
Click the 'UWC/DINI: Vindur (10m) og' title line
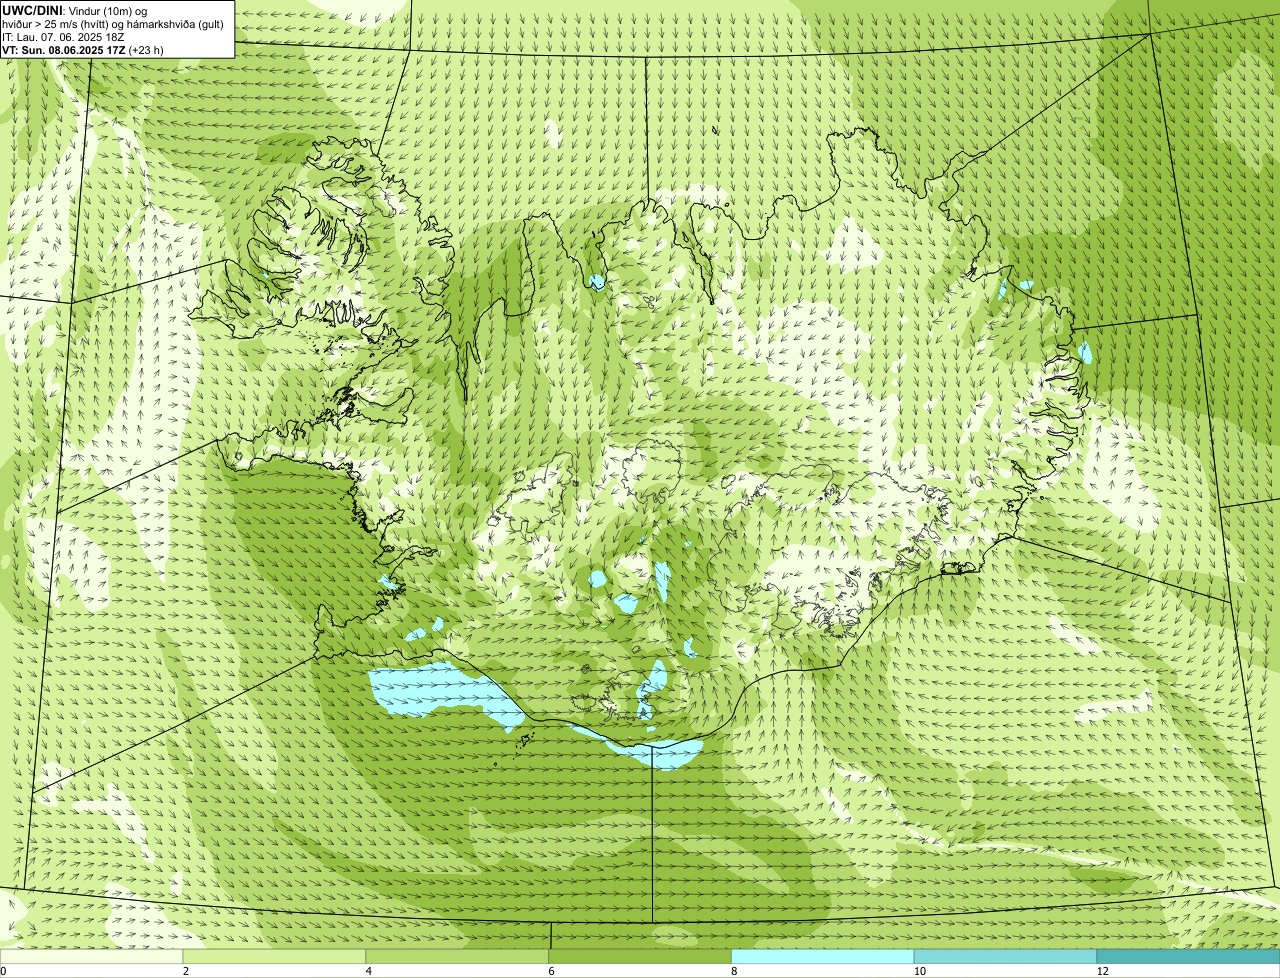[x=75, y=10]
